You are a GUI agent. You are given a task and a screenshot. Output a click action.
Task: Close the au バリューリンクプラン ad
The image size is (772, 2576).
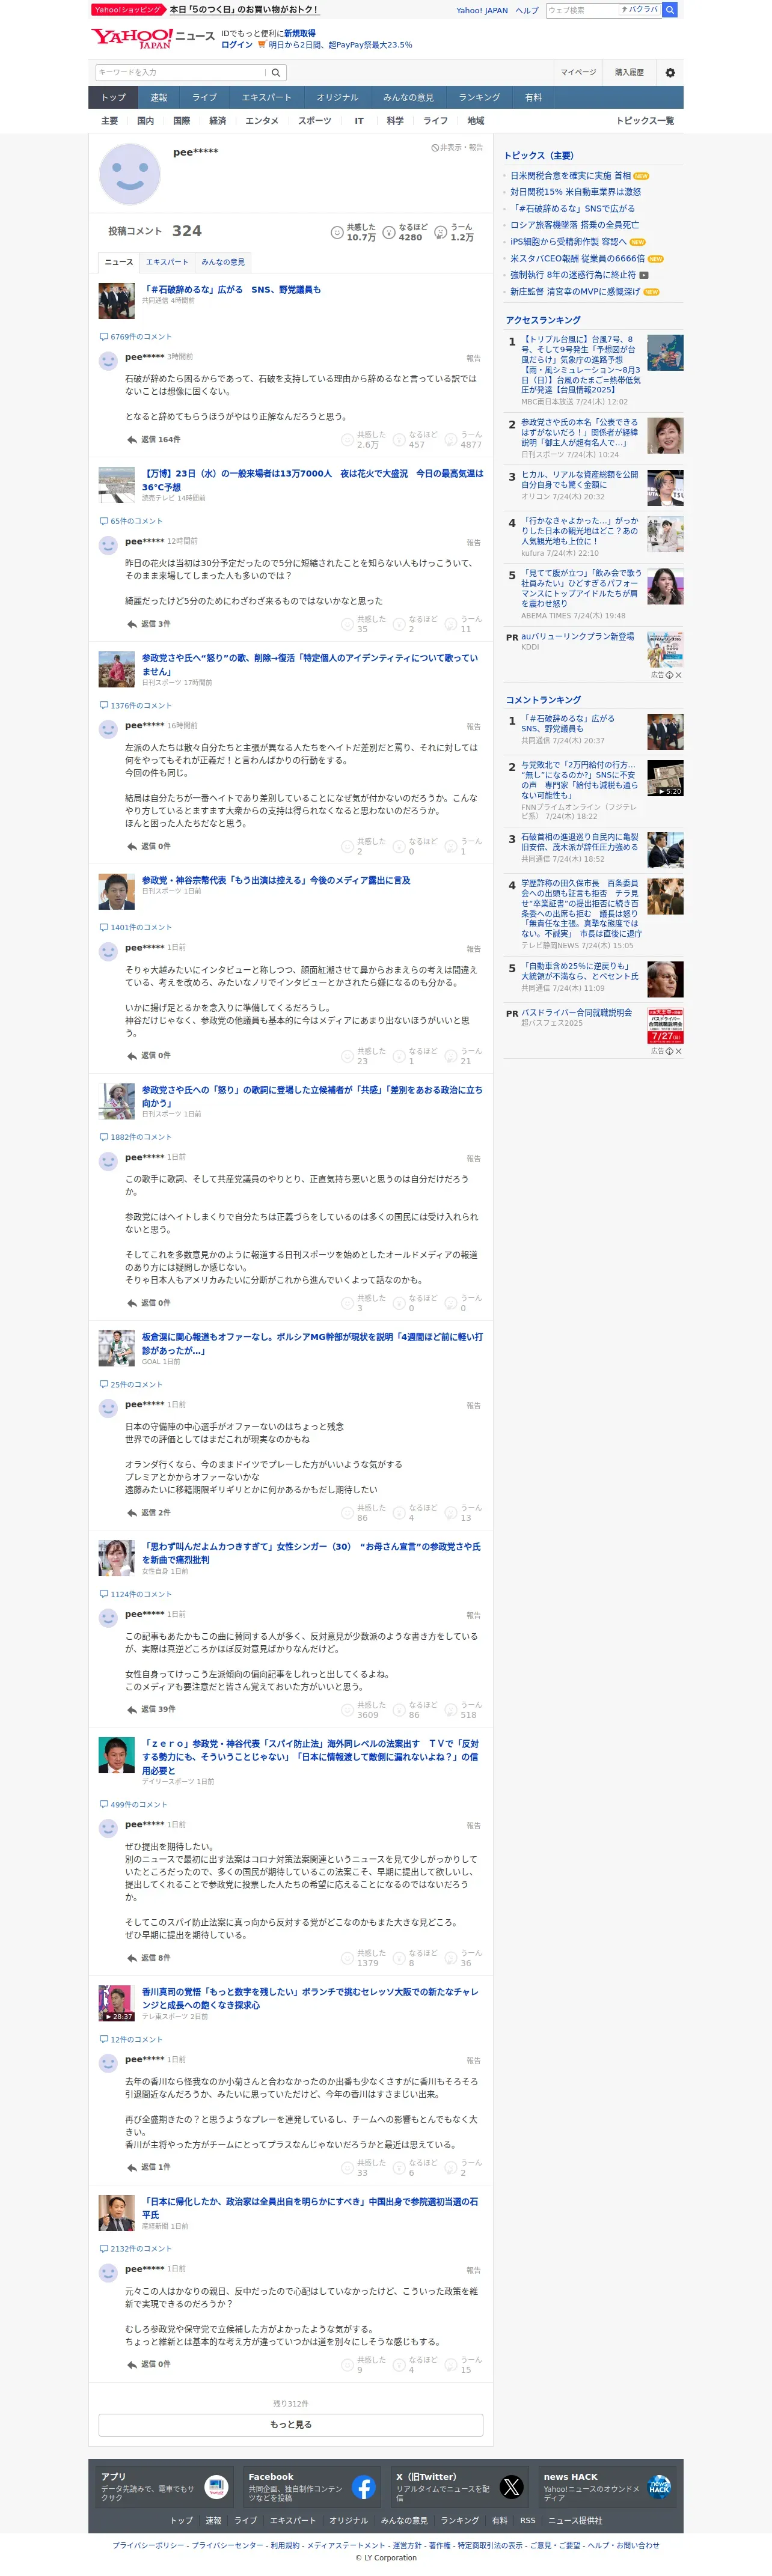679,675
